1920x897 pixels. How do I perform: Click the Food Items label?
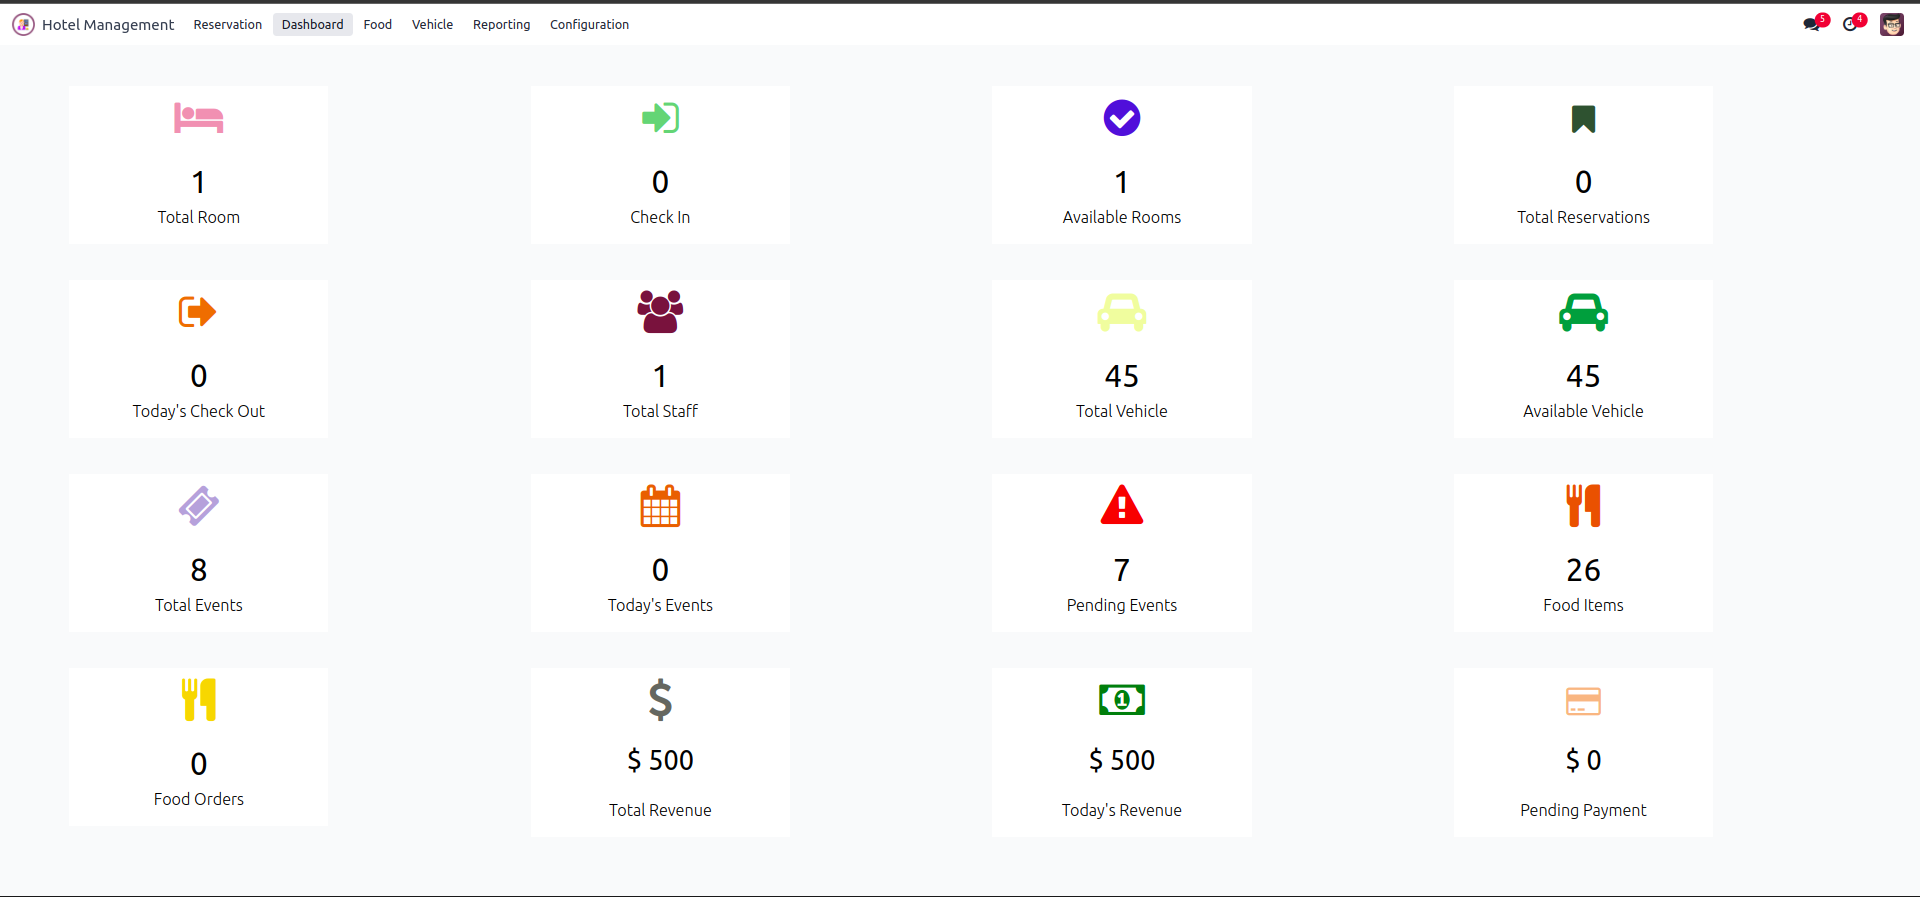point(1583,605)
